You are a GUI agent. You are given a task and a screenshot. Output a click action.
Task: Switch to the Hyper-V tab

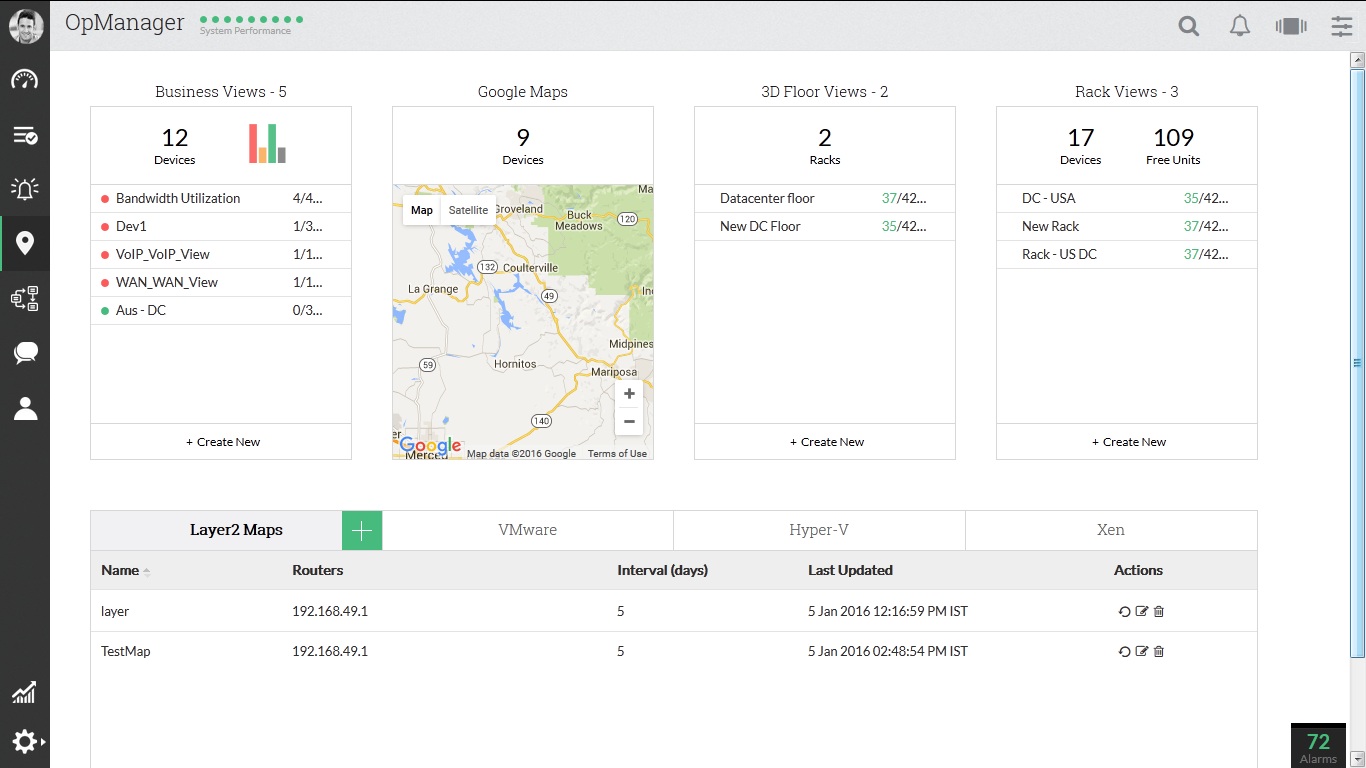coord(819,530)
